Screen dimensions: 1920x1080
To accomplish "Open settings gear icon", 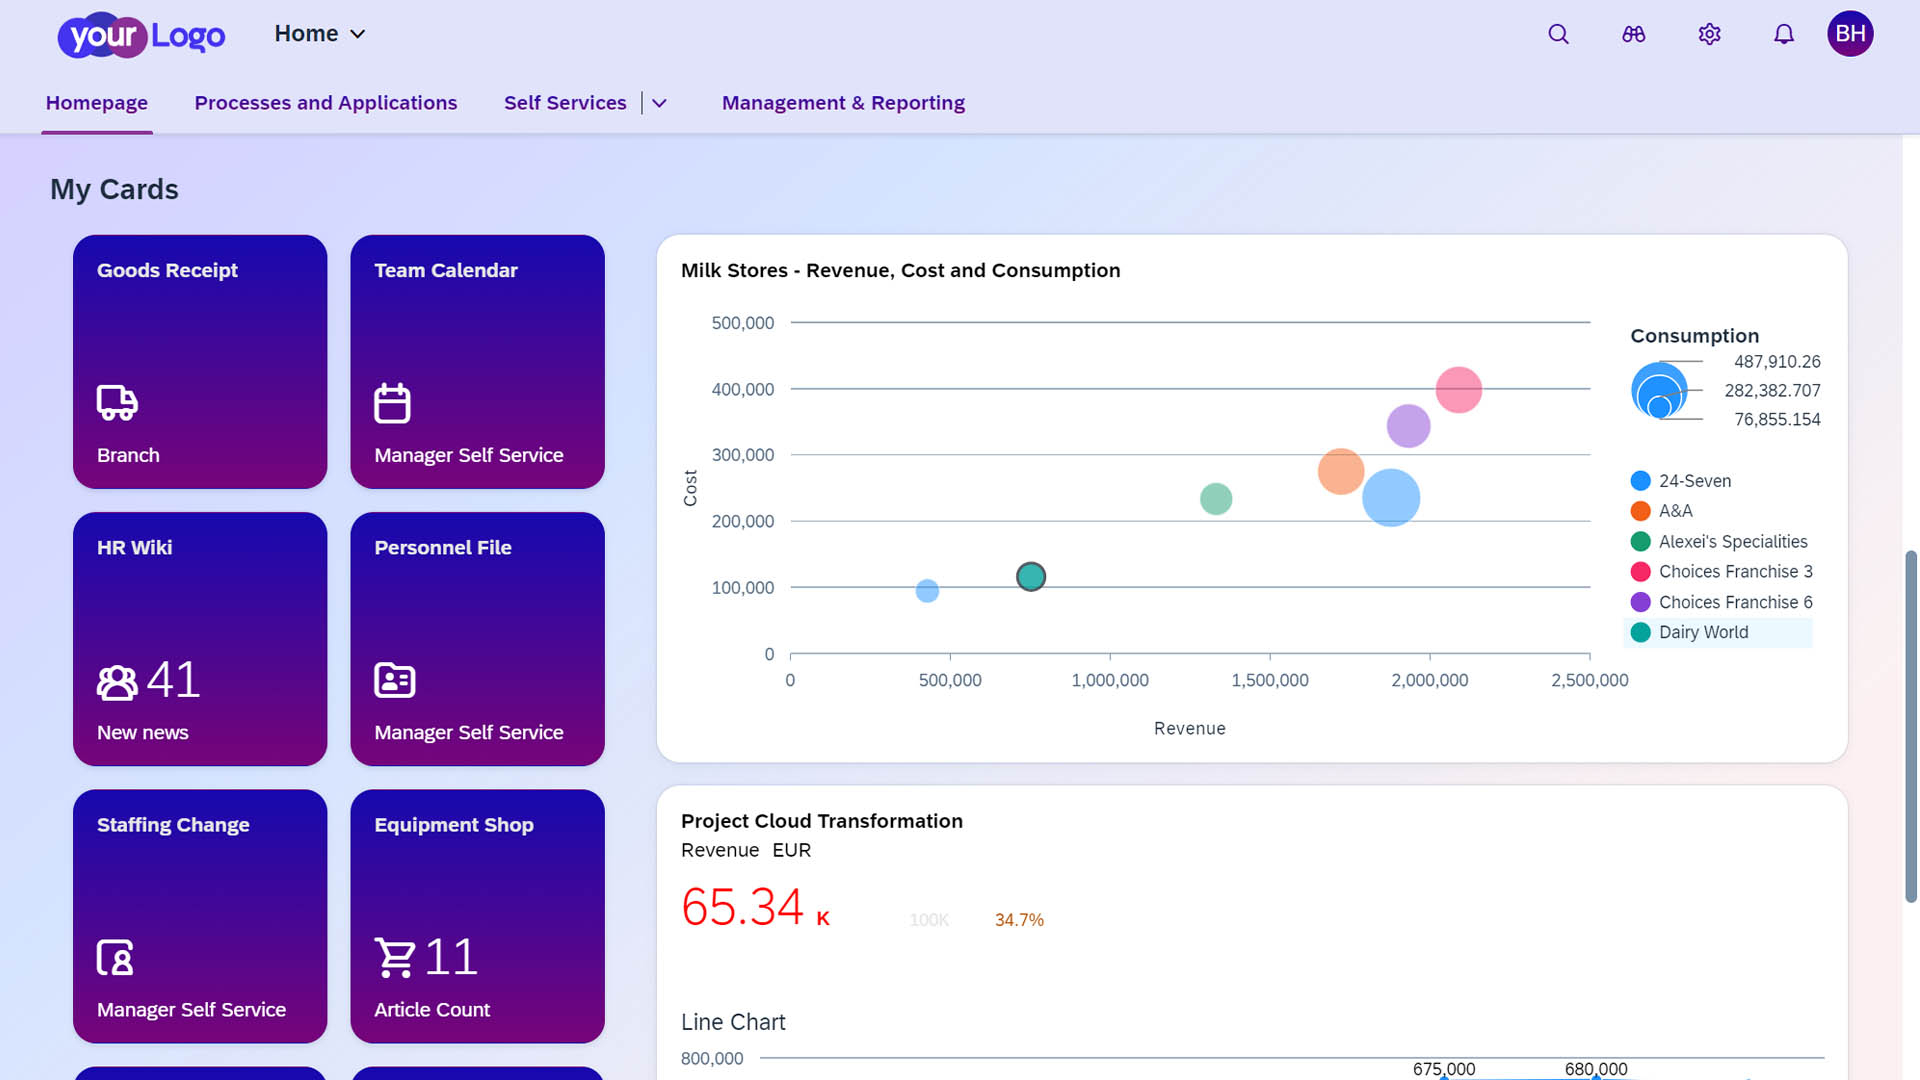I will (x=1709, y=34).
